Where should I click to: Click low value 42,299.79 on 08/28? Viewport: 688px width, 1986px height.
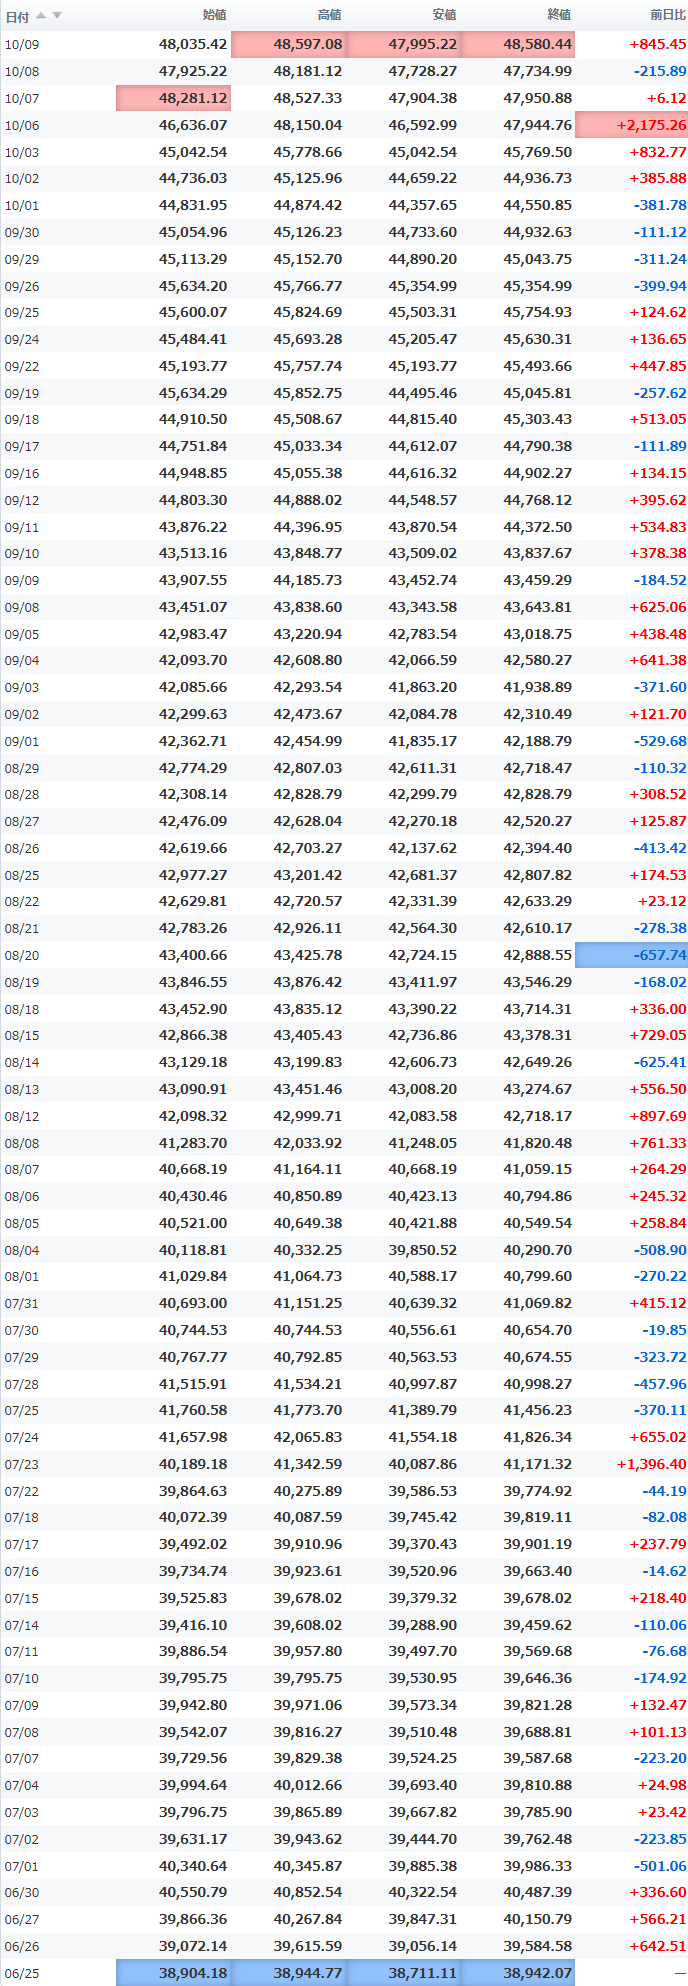pos(423,794)
